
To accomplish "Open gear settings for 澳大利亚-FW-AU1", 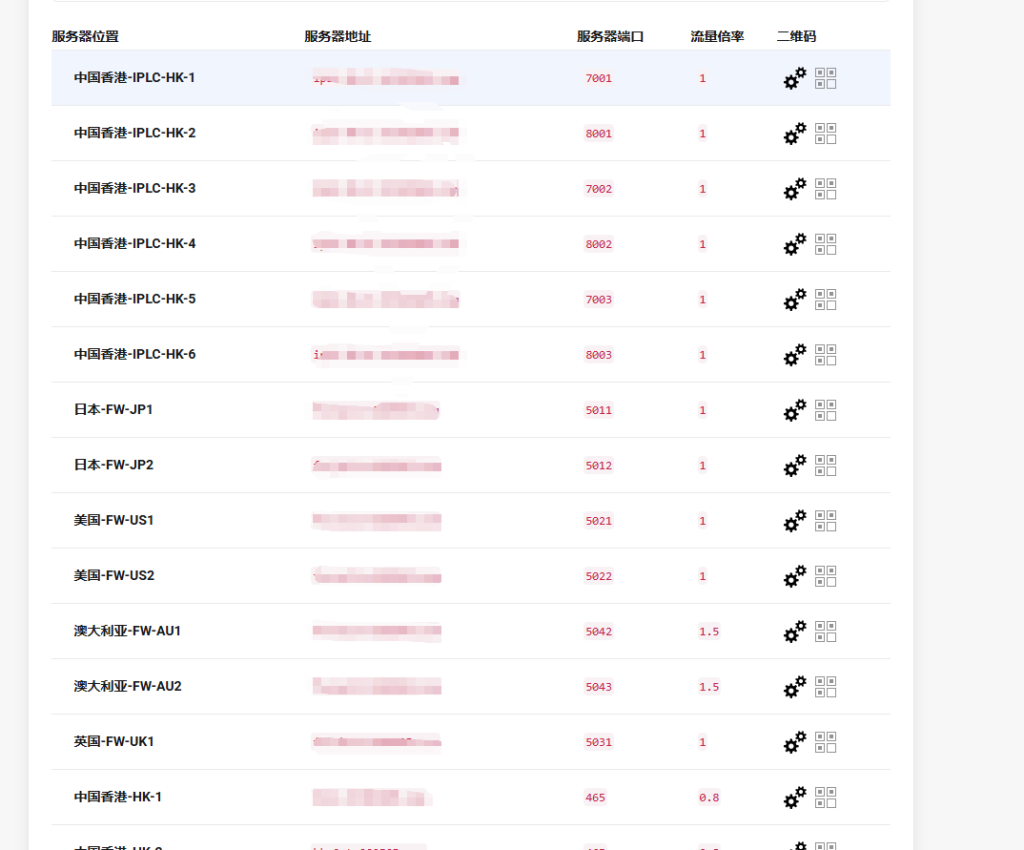I will (794, 631).
